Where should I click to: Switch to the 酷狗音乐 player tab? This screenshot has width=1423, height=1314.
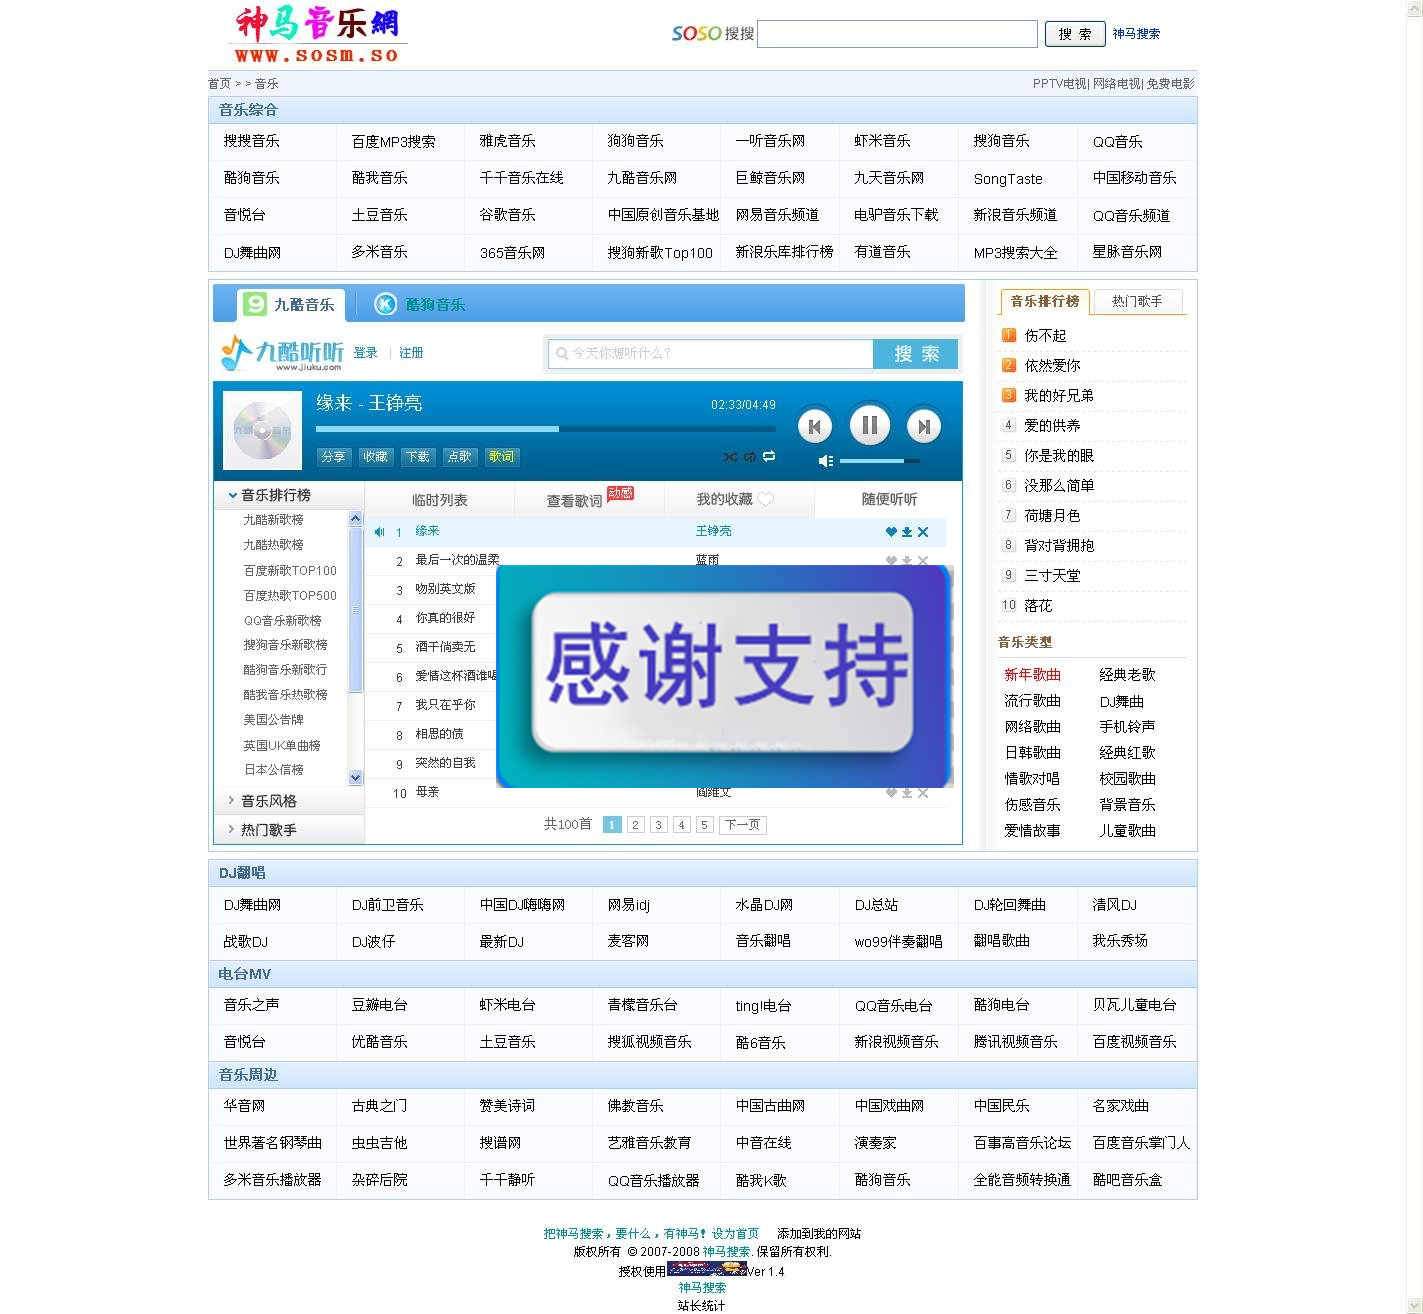tap(420, 305)
